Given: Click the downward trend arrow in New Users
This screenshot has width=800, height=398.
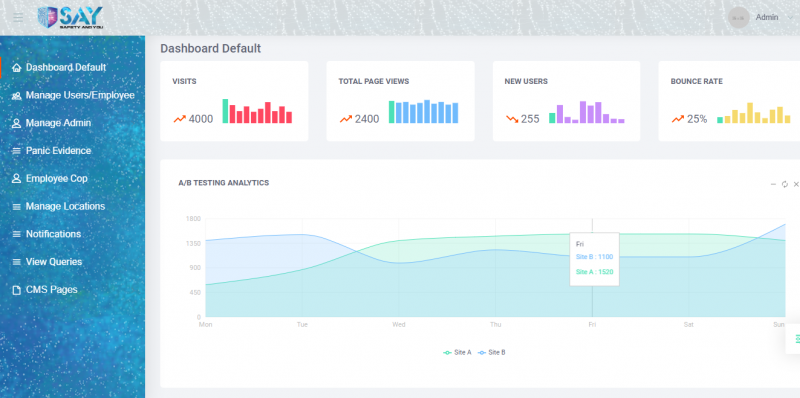Looking at the screenshot, I should (x=512, y=119).
